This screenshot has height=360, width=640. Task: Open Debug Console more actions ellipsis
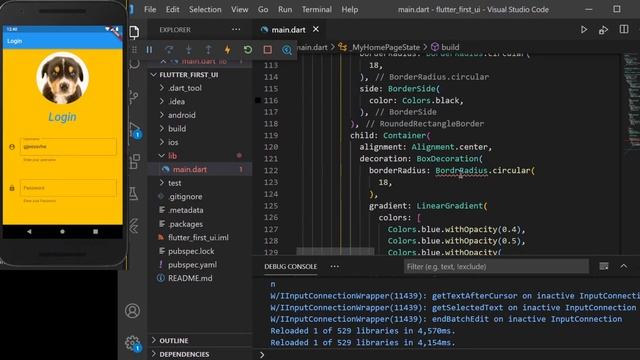[335, 267]
